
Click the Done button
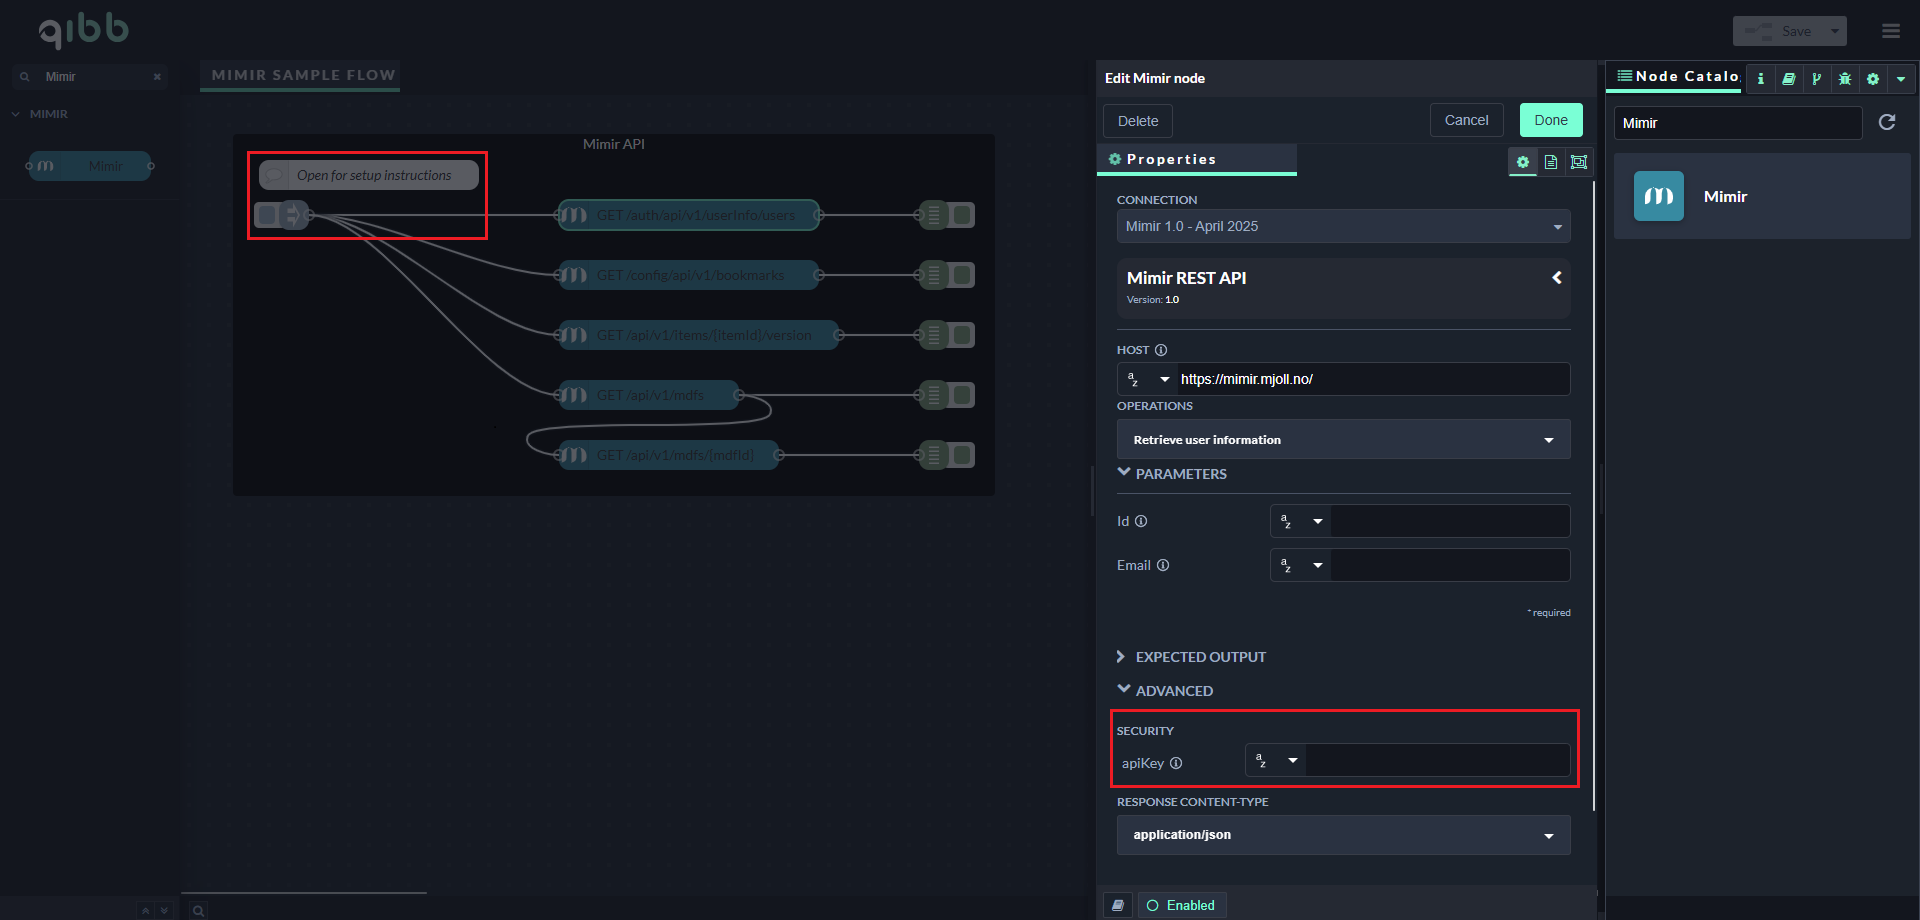click(x=1550, y=120)
